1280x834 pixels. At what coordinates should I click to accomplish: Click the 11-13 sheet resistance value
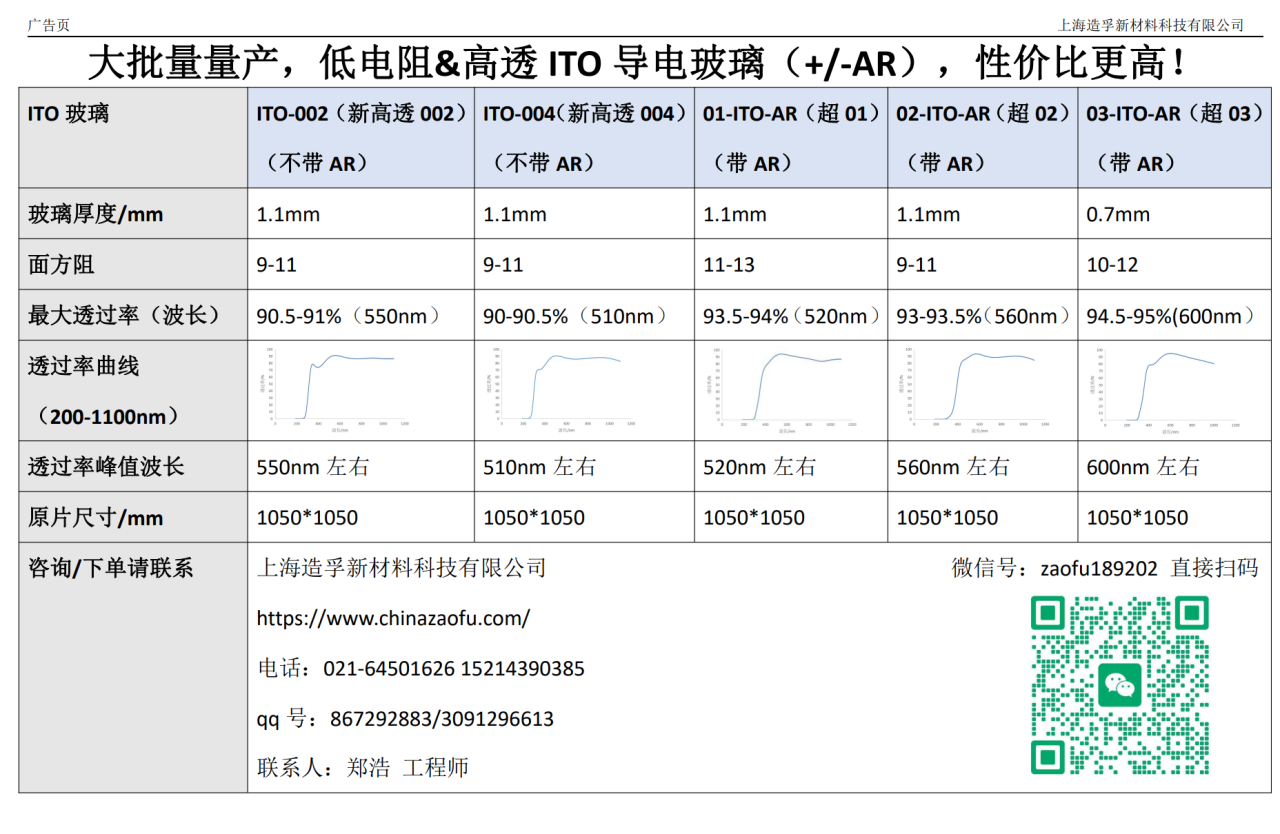[x=729, y=266]
